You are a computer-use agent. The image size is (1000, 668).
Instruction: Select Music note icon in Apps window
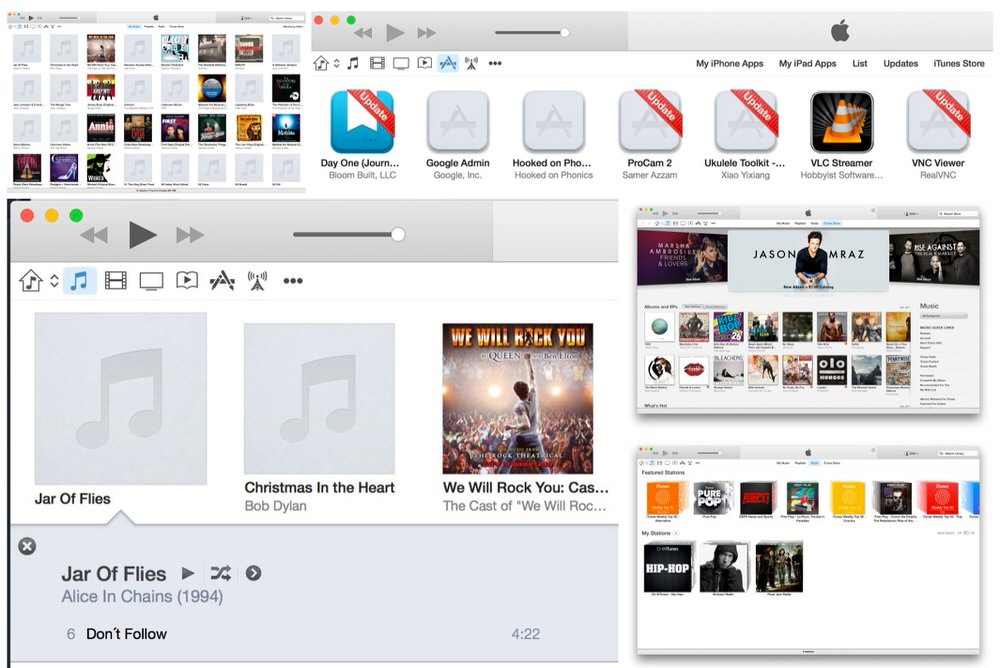coord(353,63)
